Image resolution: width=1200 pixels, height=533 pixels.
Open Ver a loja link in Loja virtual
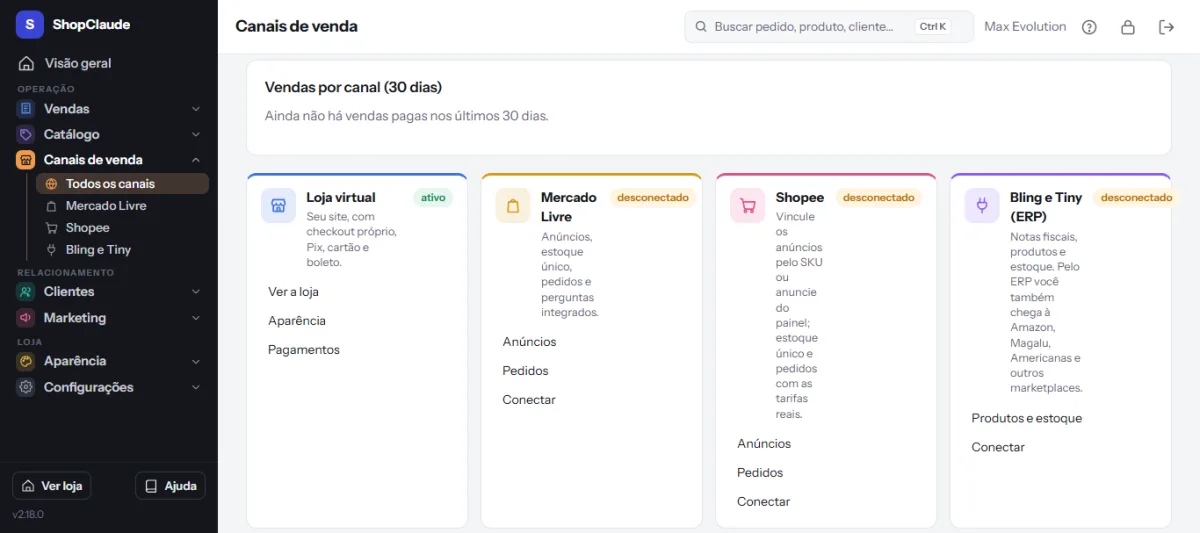(x=293, y=292)
